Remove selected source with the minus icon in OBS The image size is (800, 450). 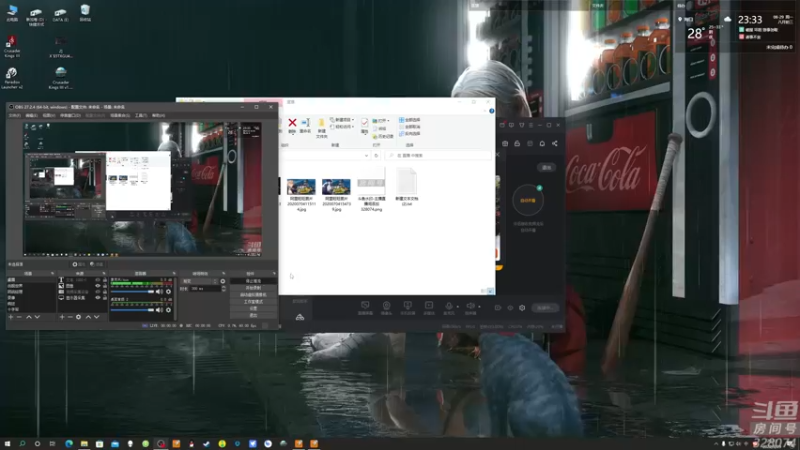coord(70,317)
